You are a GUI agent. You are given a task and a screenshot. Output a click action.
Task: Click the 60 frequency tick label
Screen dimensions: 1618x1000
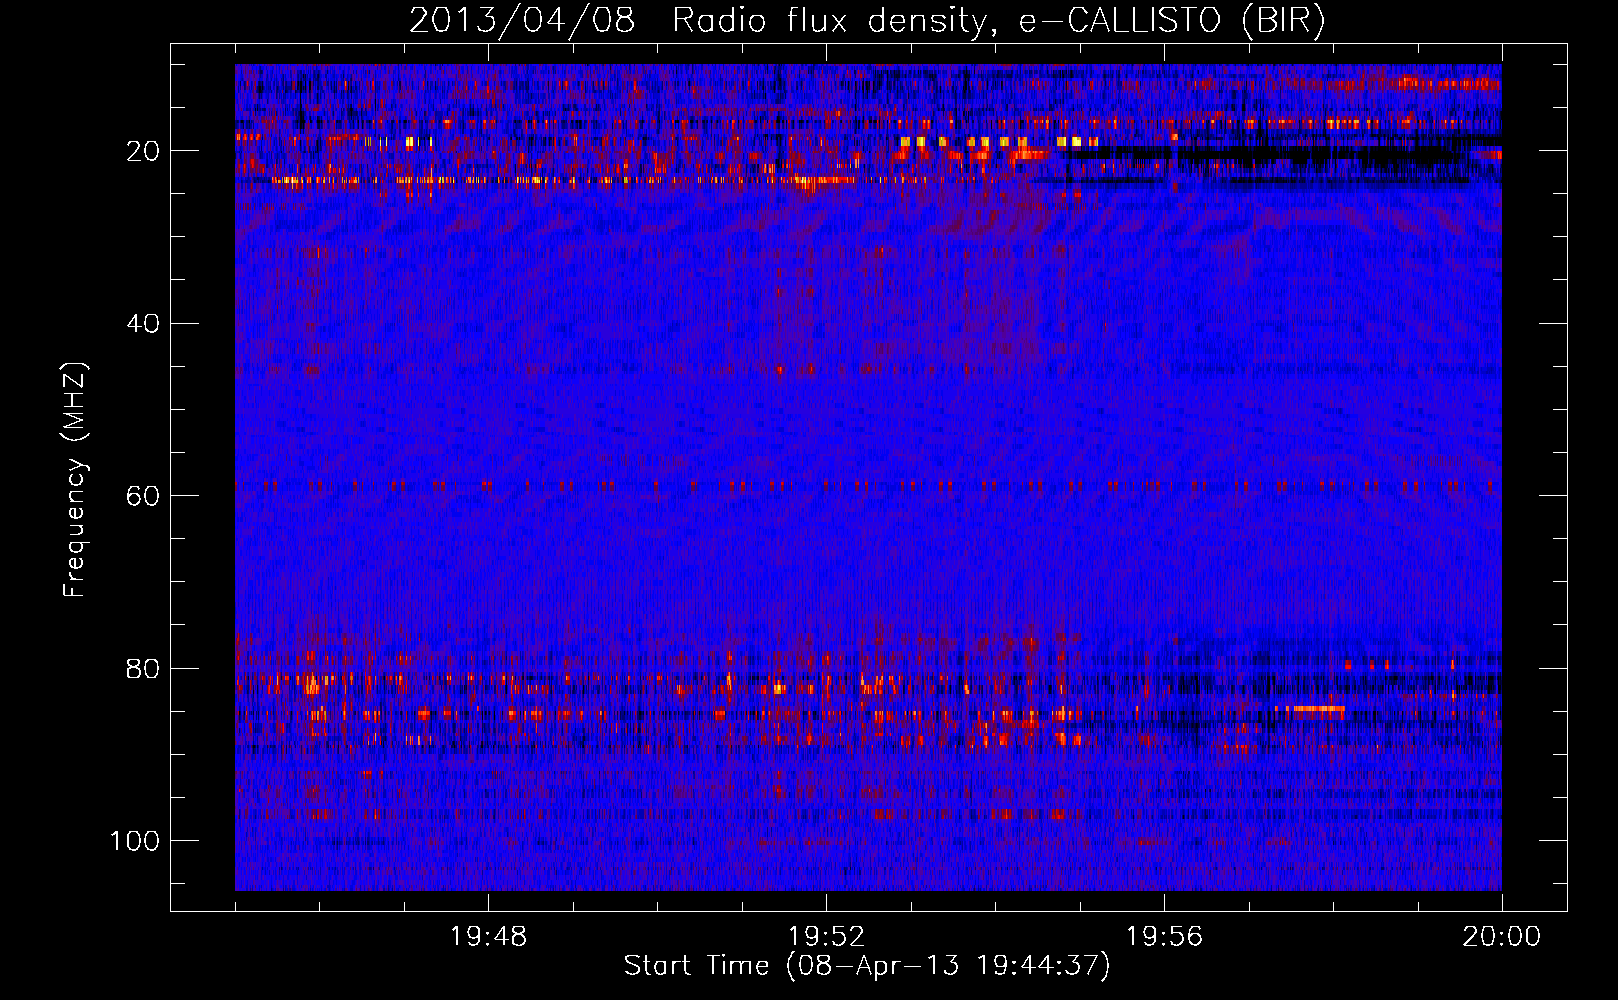point(143,496)
